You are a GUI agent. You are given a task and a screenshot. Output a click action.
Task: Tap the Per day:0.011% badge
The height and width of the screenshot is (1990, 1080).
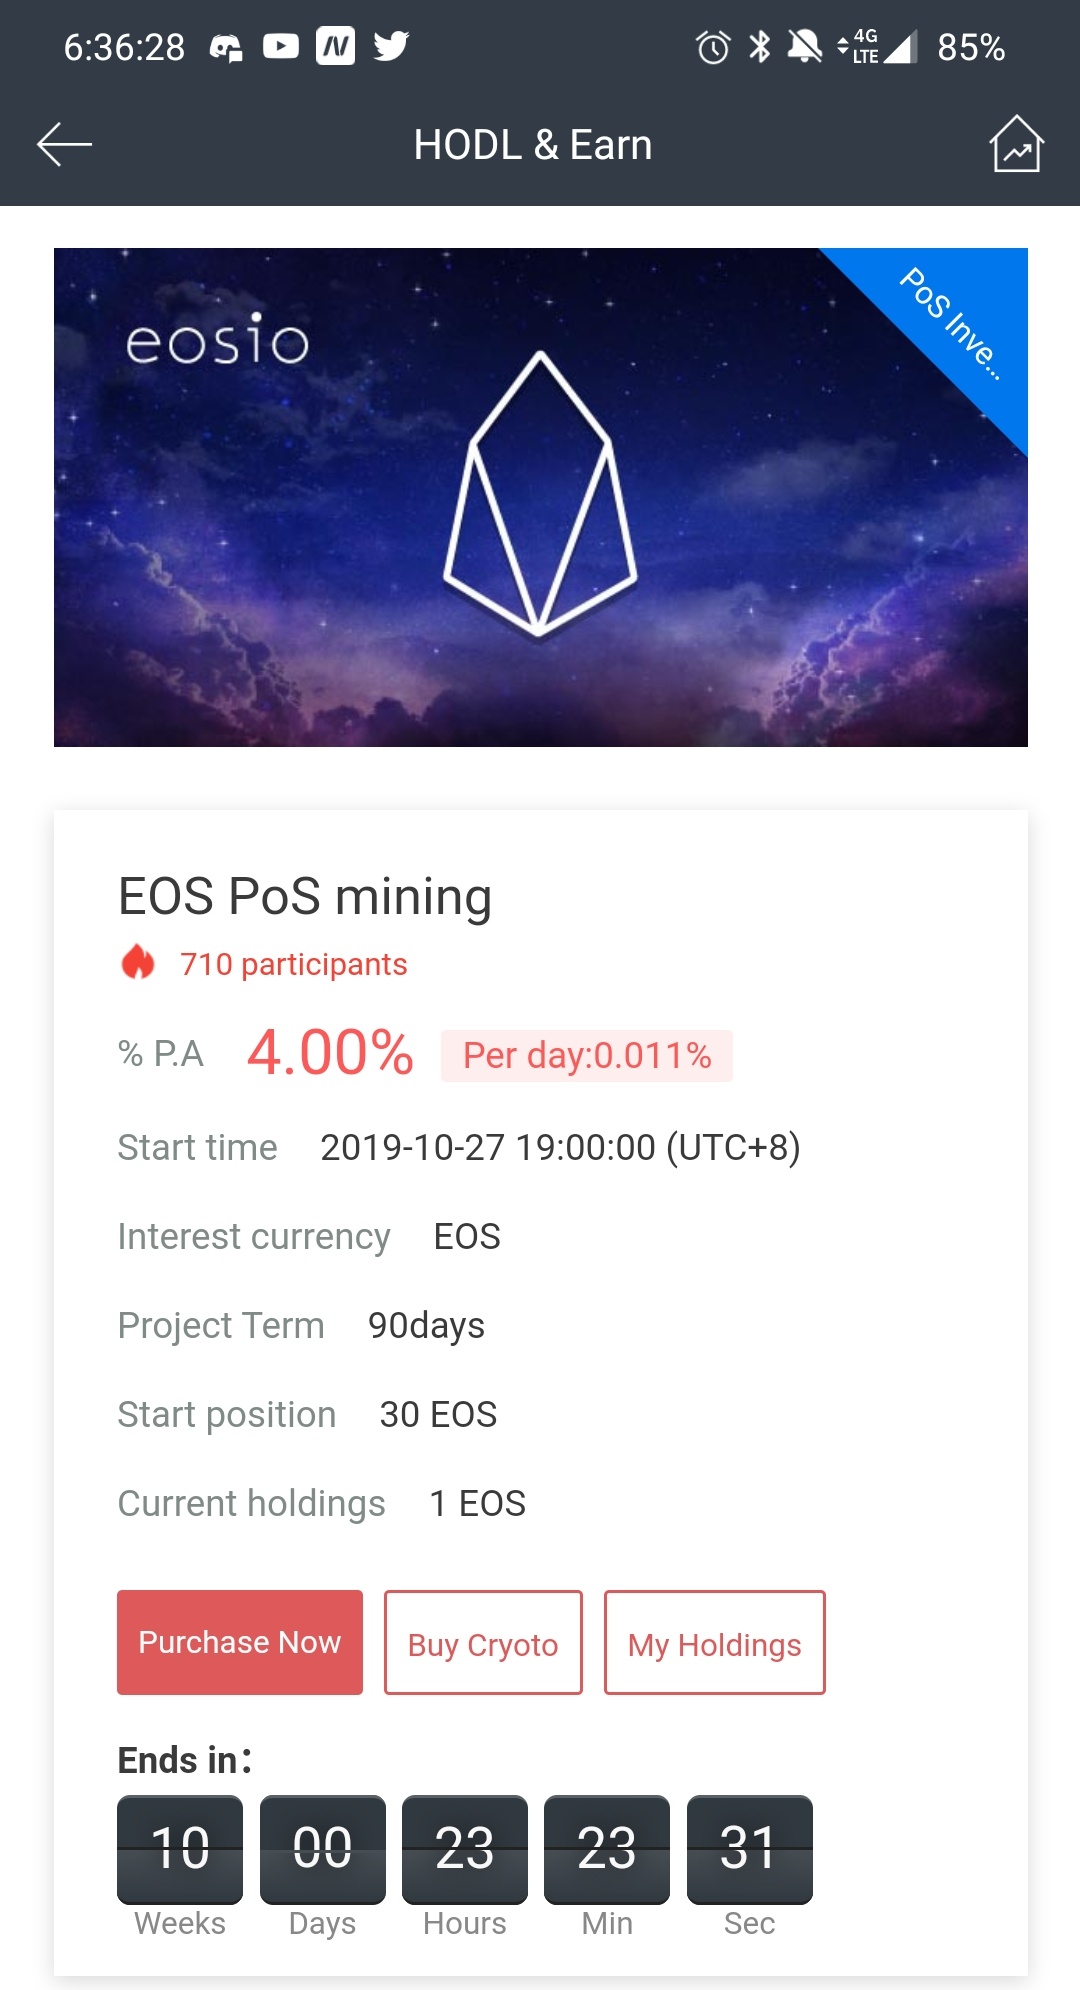click(587, 1055)
